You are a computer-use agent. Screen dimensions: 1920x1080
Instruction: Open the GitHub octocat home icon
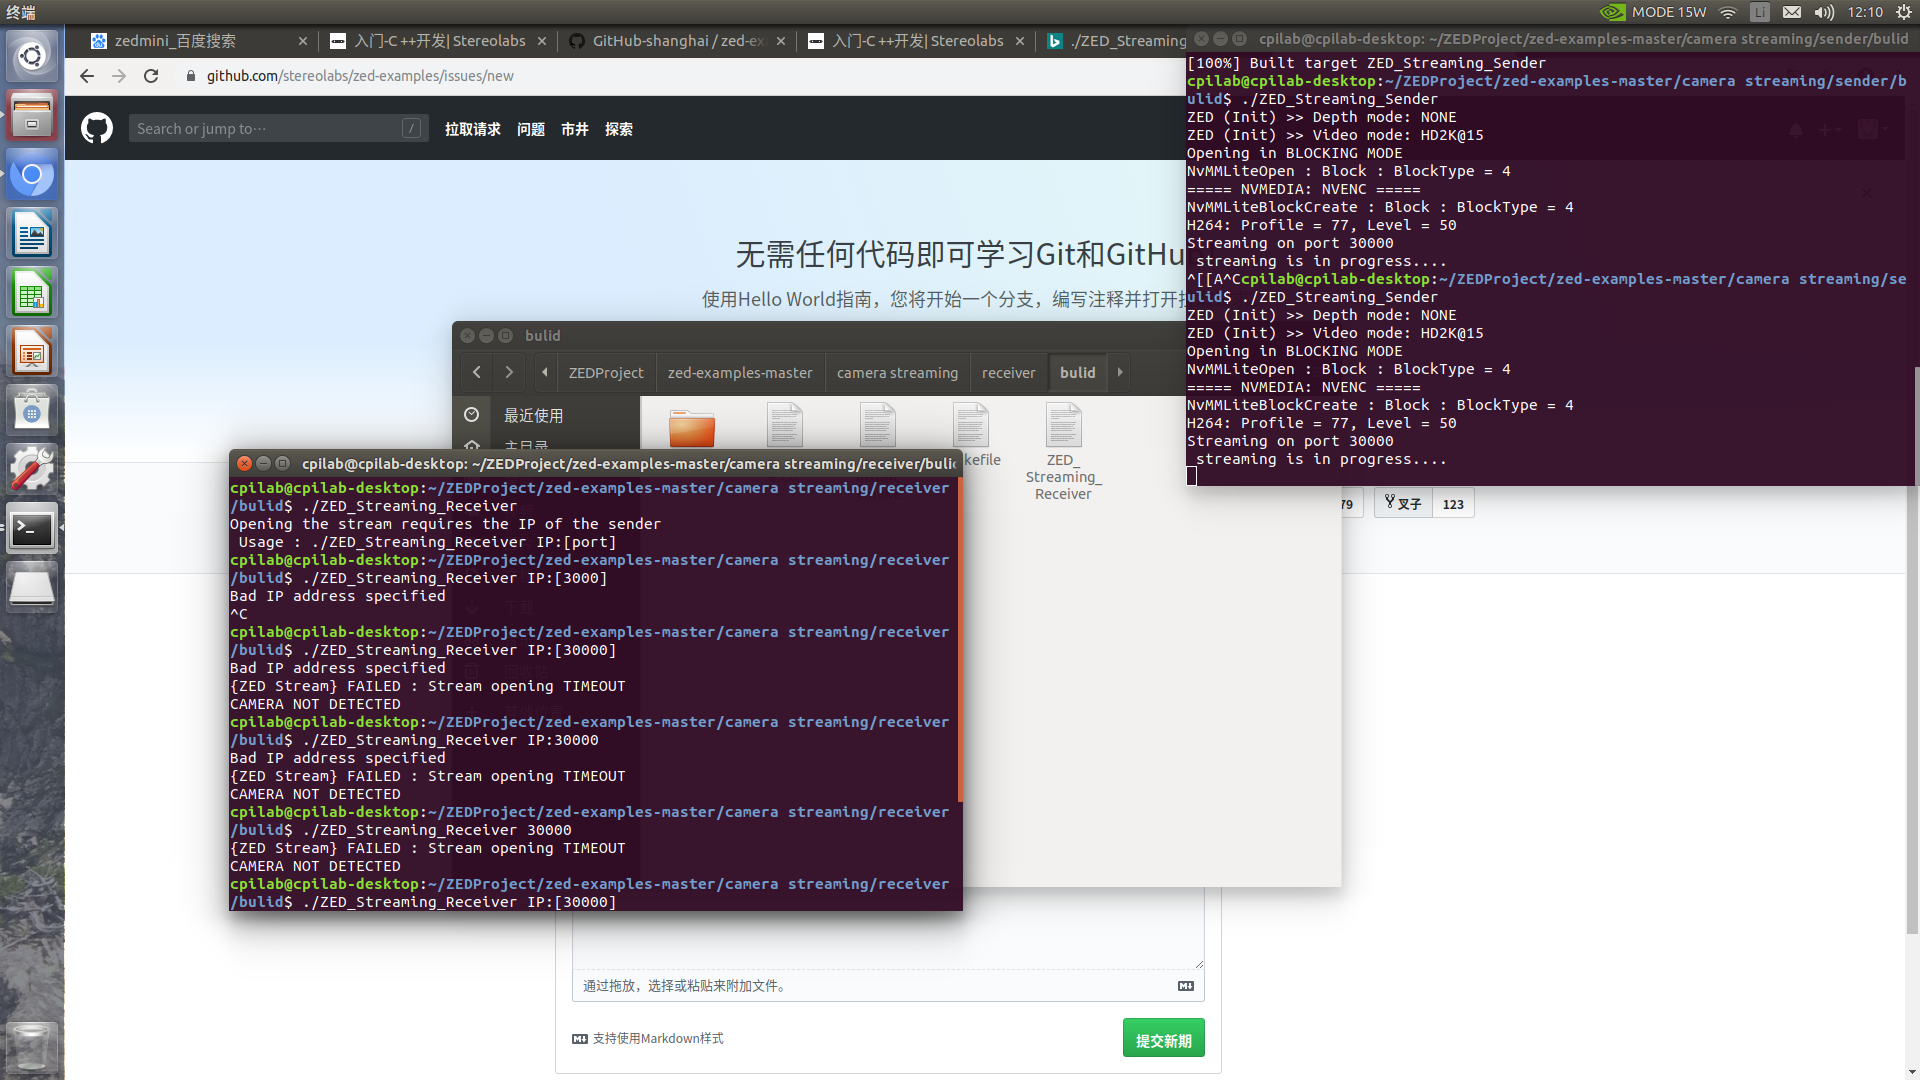click(x=96, y=128)
